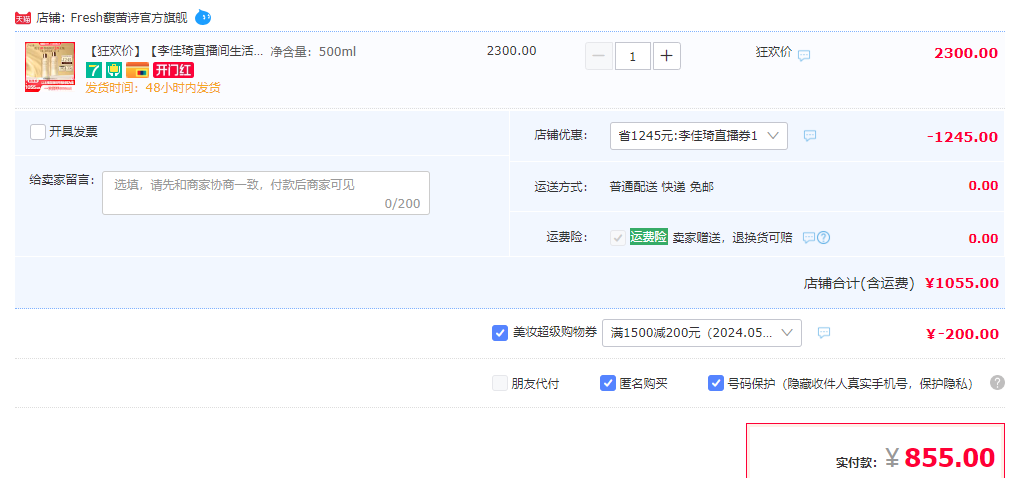The width and height of the screenshot is (1030, 478).
Task: Open the Fresh馥蕾诗官方旗舰 store link
Action: click(x=129, y=18)
